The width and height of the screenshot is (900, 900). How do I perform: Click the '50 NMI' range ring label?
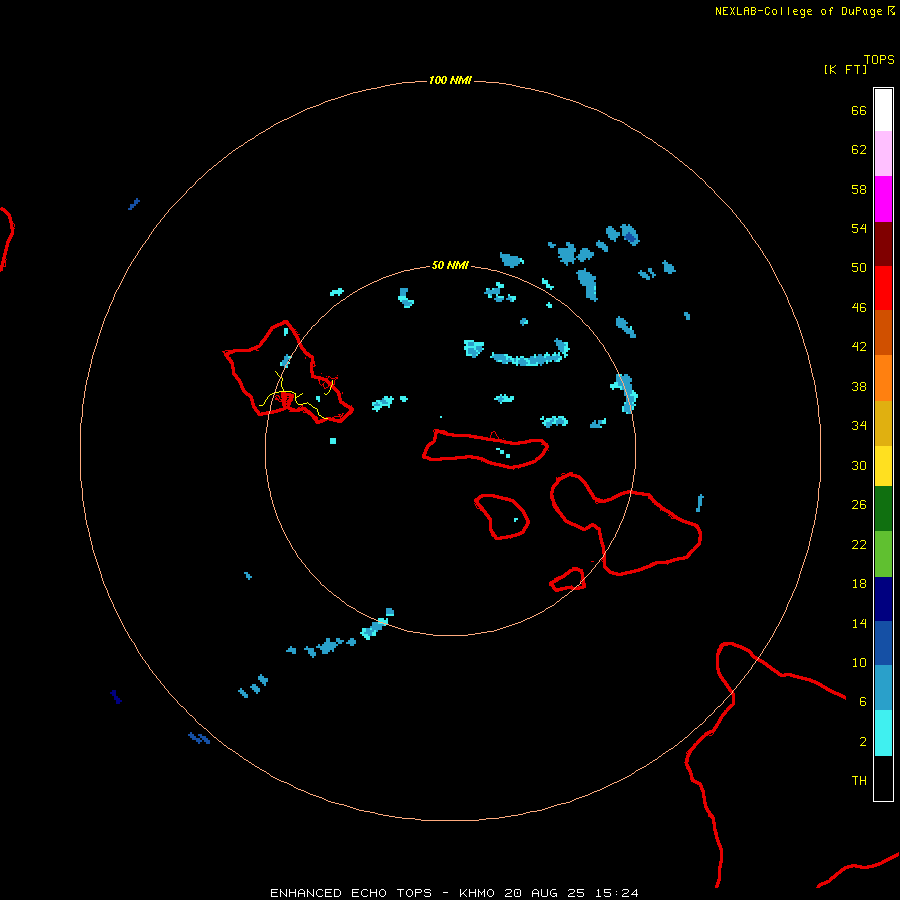click(450, 265)
